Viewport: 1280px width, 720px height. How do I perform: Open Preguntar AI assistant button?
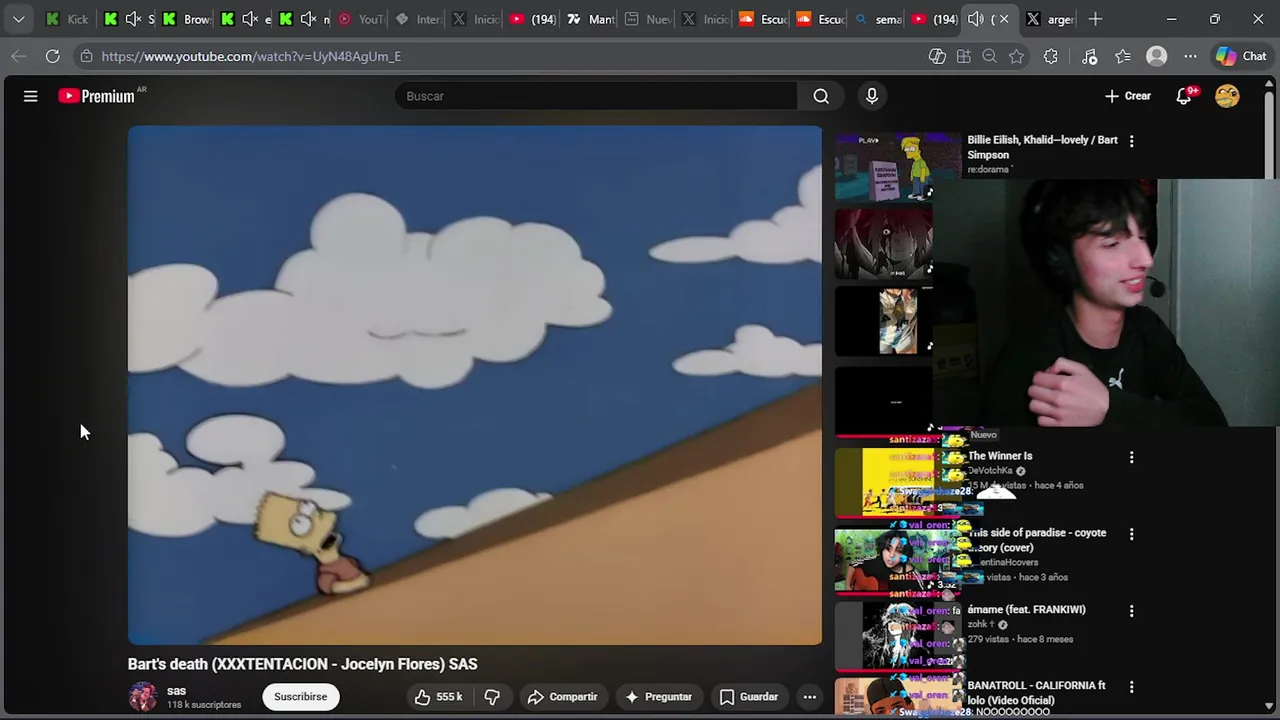coord(658,697)
